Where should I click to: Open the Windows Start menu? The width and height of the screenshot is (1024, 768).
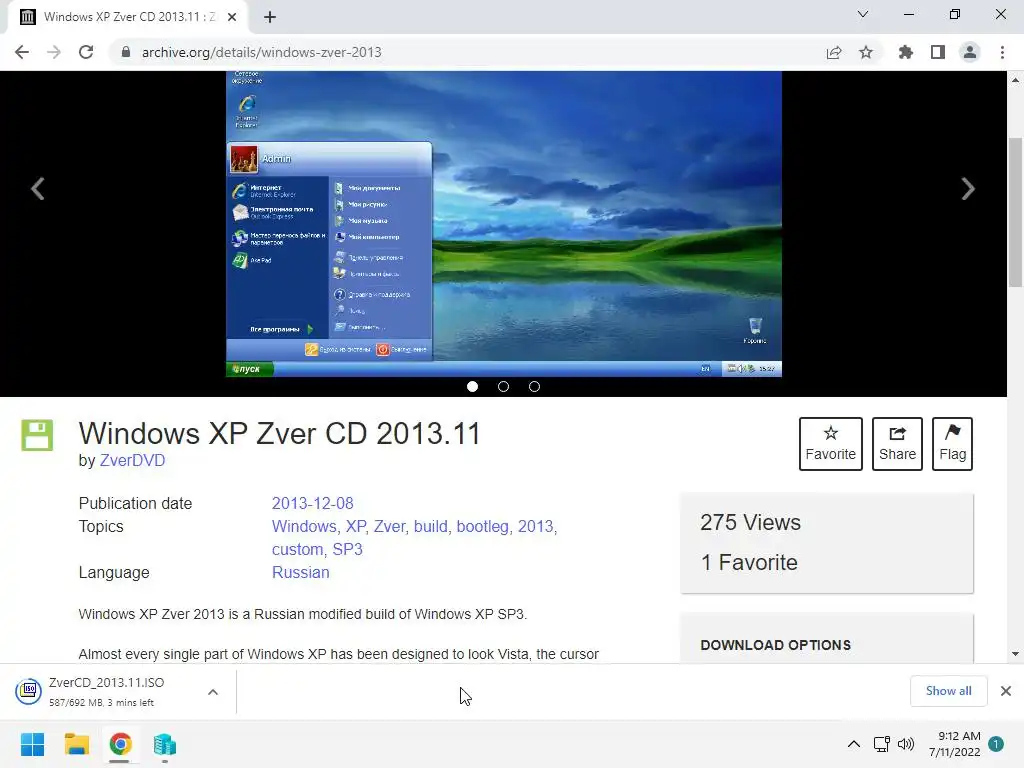pos(33,744)
